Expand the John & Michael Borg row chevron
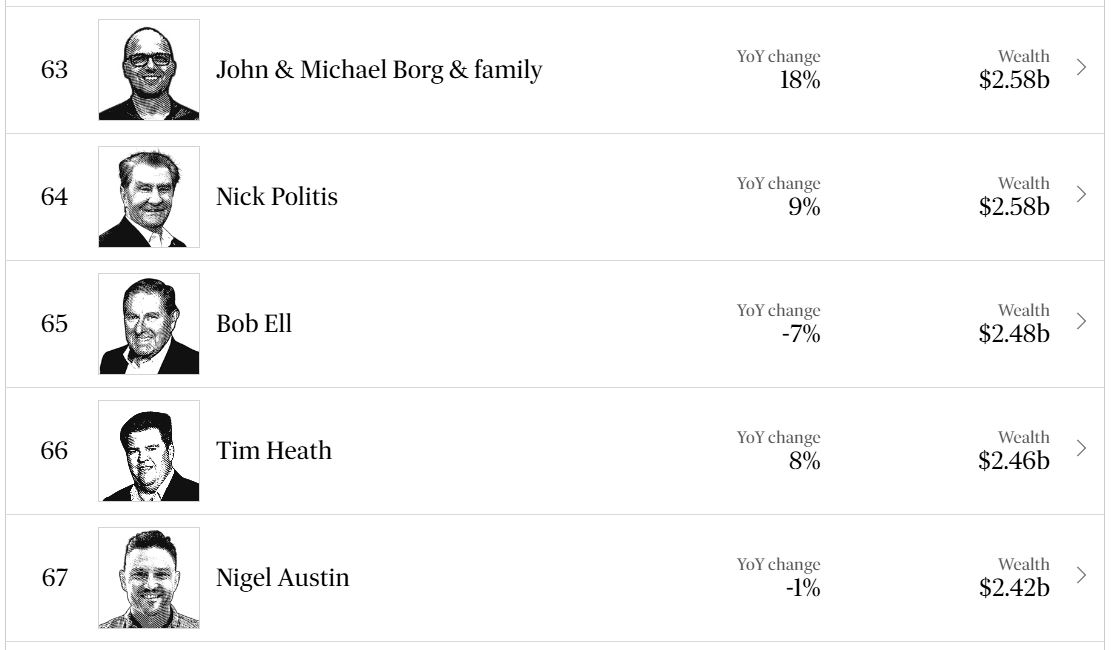 (1081, 67)
